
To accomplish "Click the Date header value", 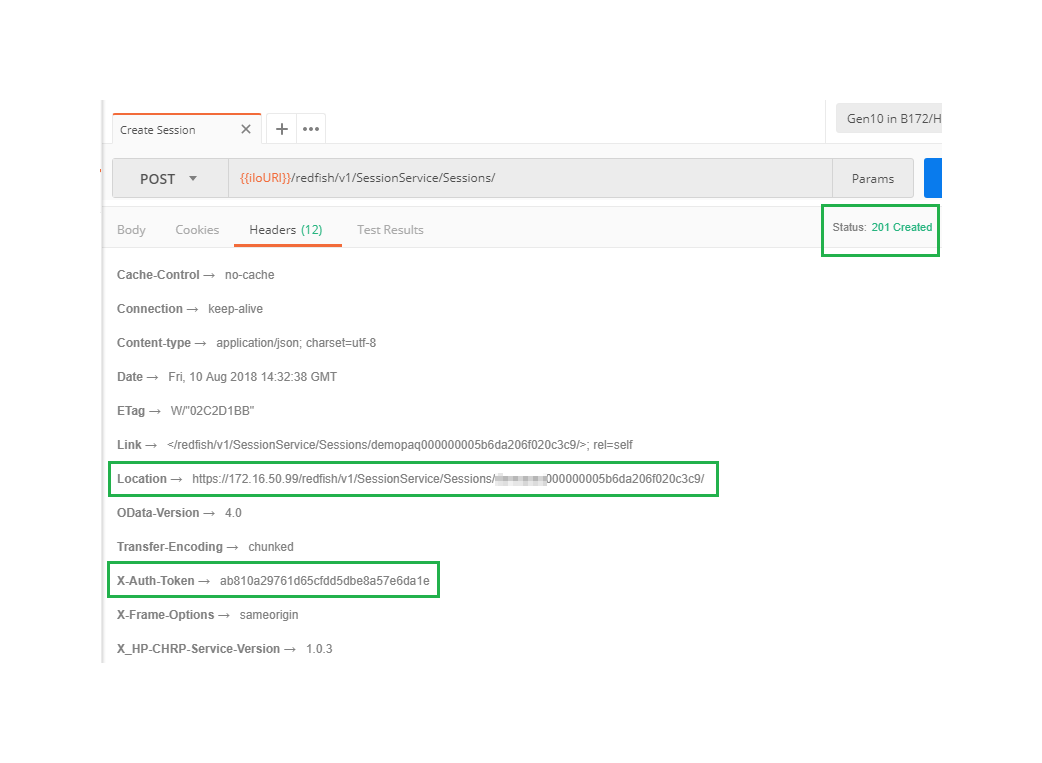I will click(x=252, y=377).
